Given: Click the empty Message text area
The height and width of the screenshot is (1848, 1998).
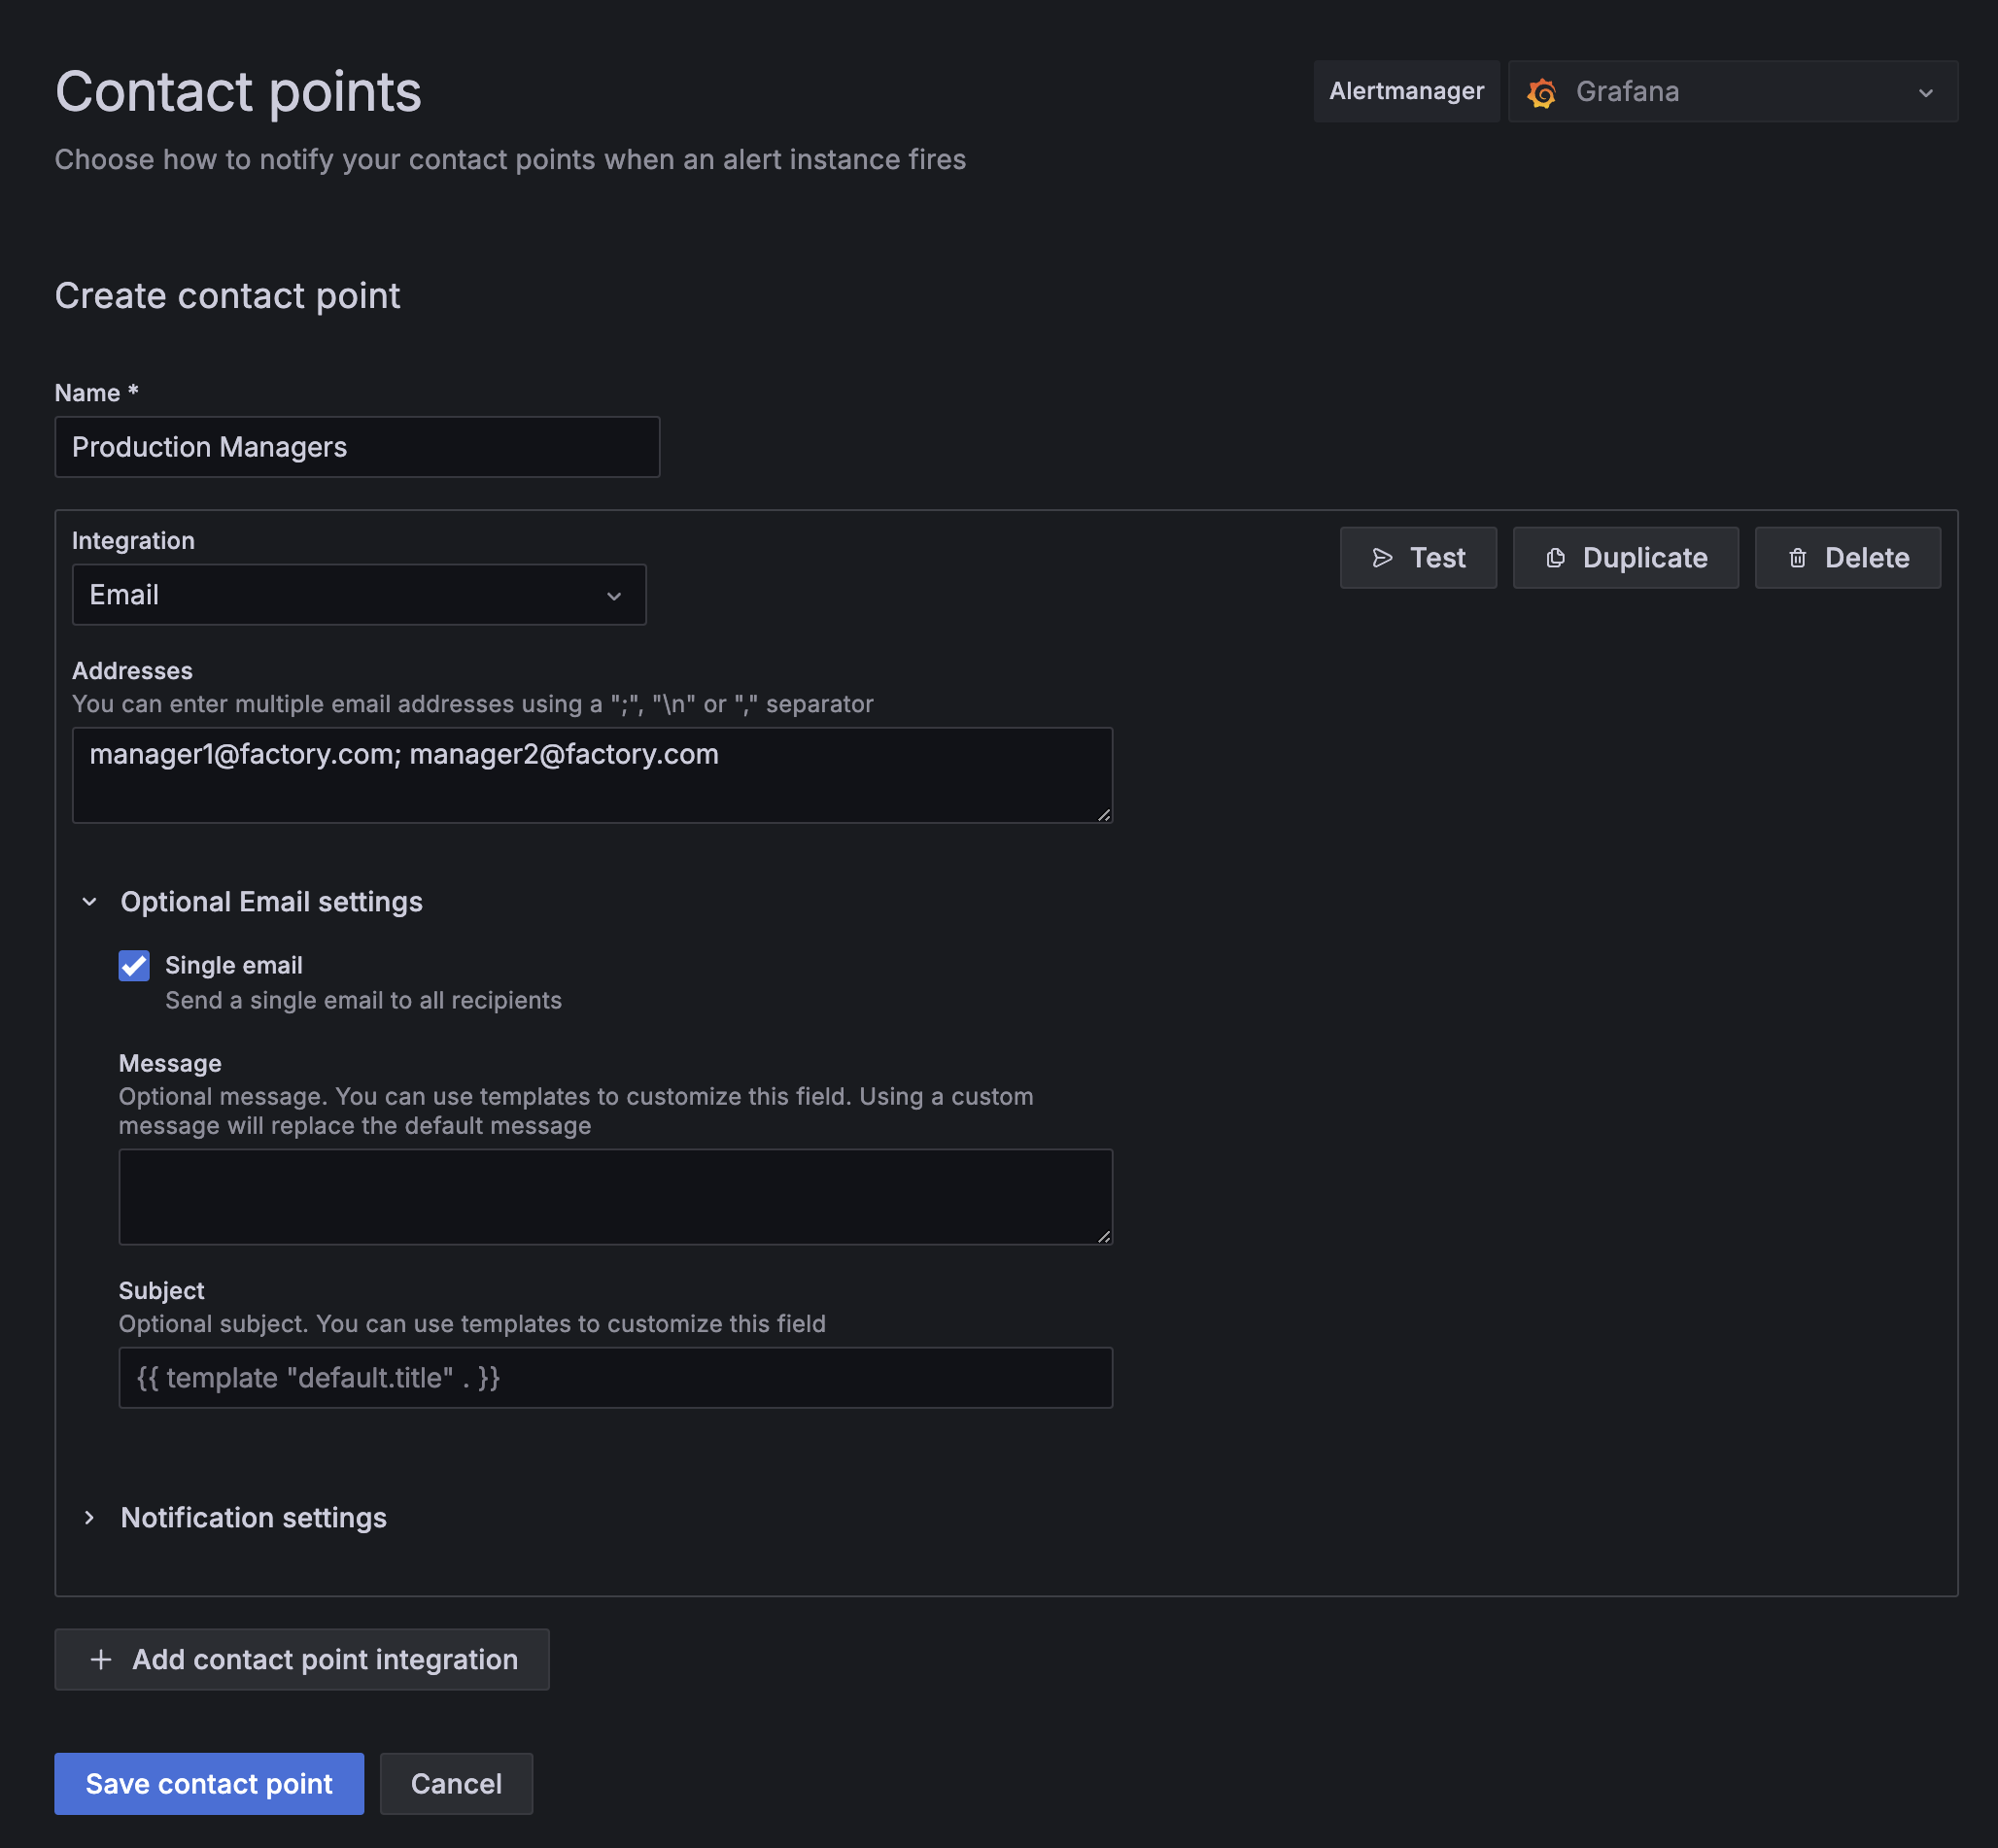Looking at the screenshot, I should pyautogui.click(x=615, y=1197).
